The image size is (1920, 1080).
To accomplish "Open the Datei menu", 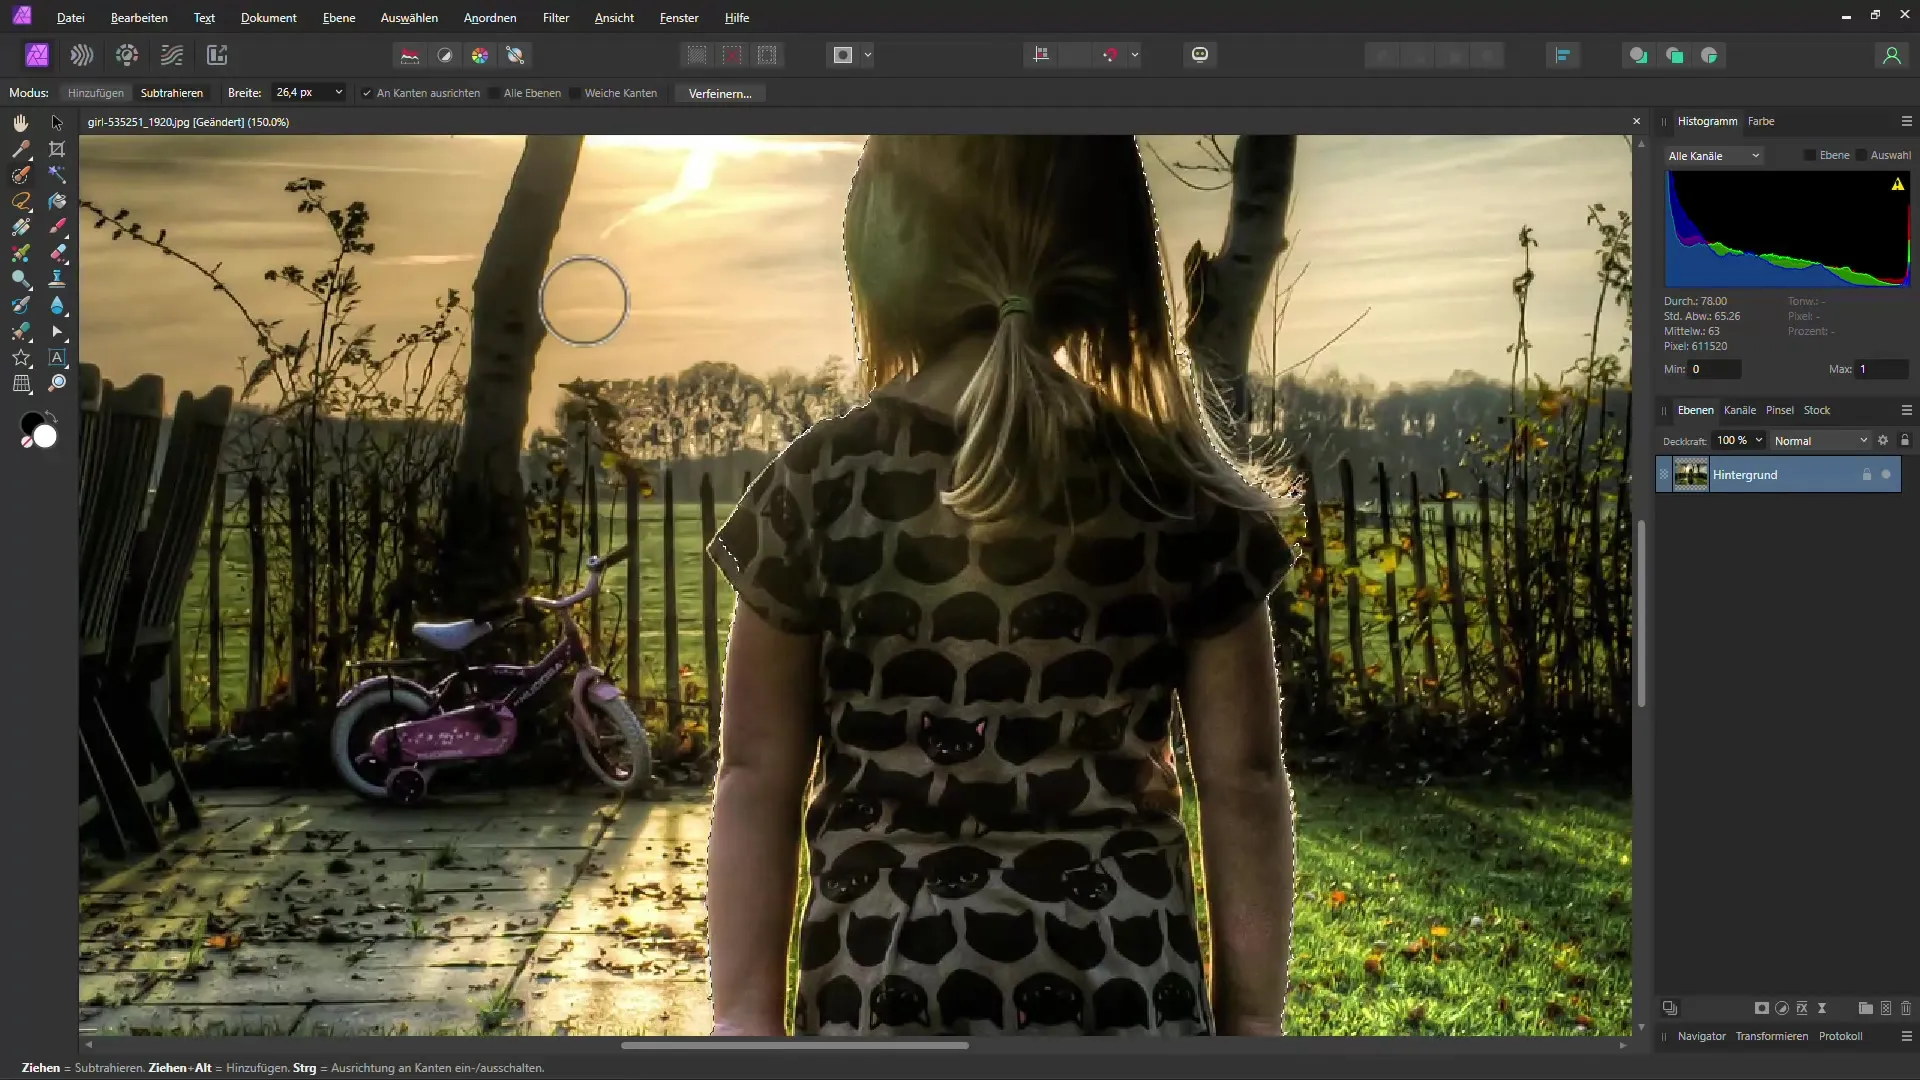I will click(70, 18).
